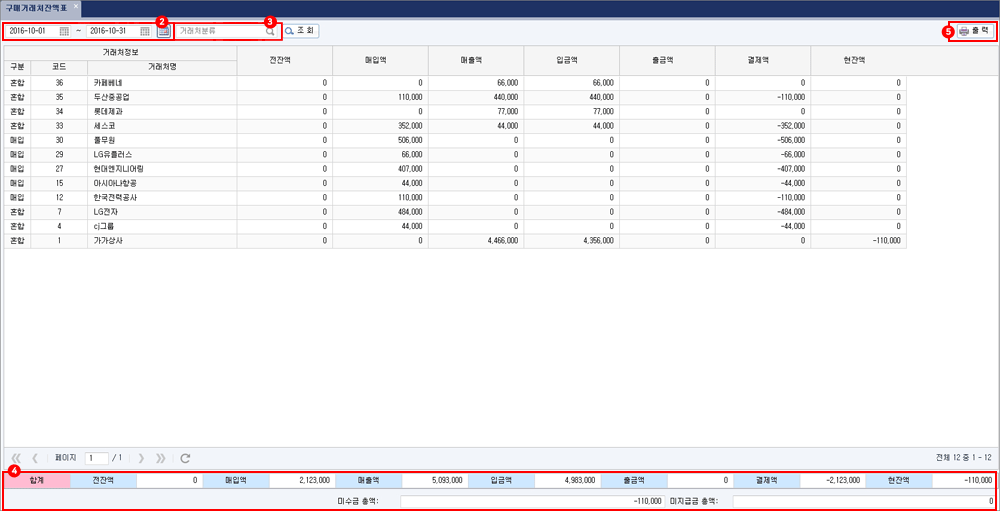Screen dimensions: 1000x511
Task: Click 4,466,000 매출액 cell for 가가상사
Action: (476, 241)
